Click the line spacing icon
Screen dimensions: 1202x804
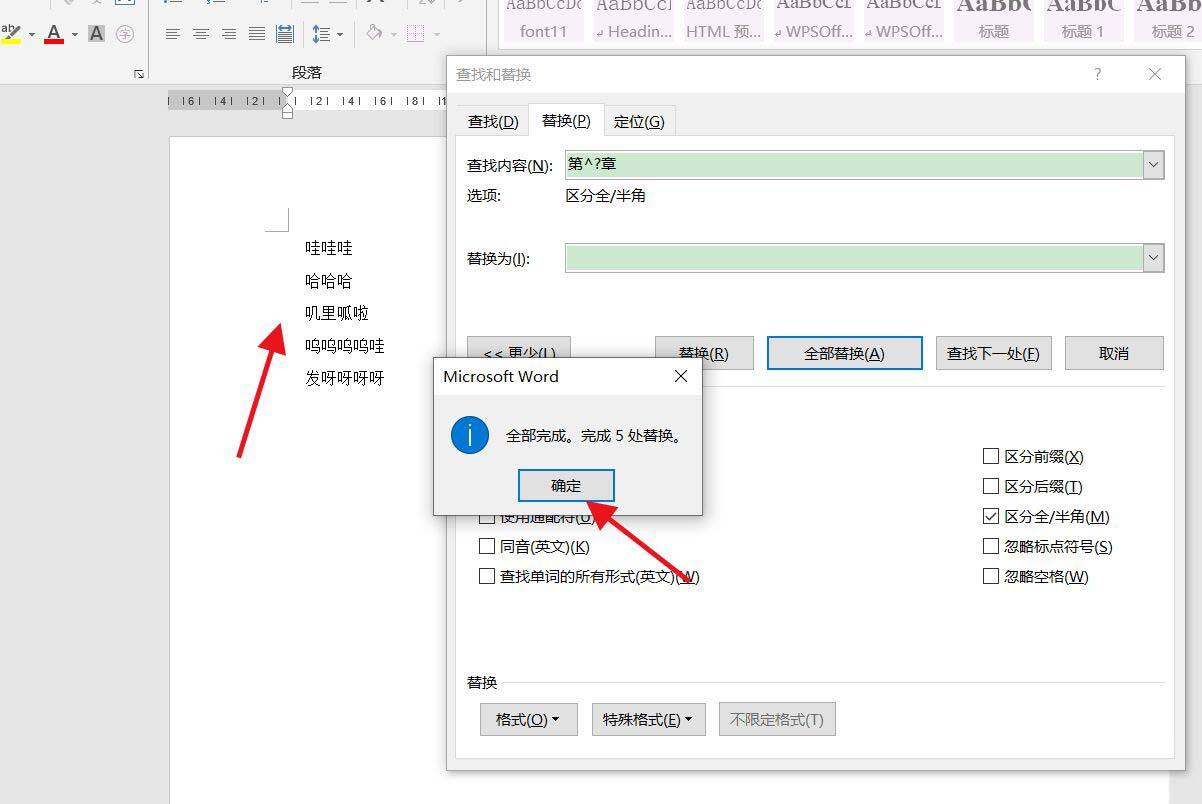tap(321, 34)
